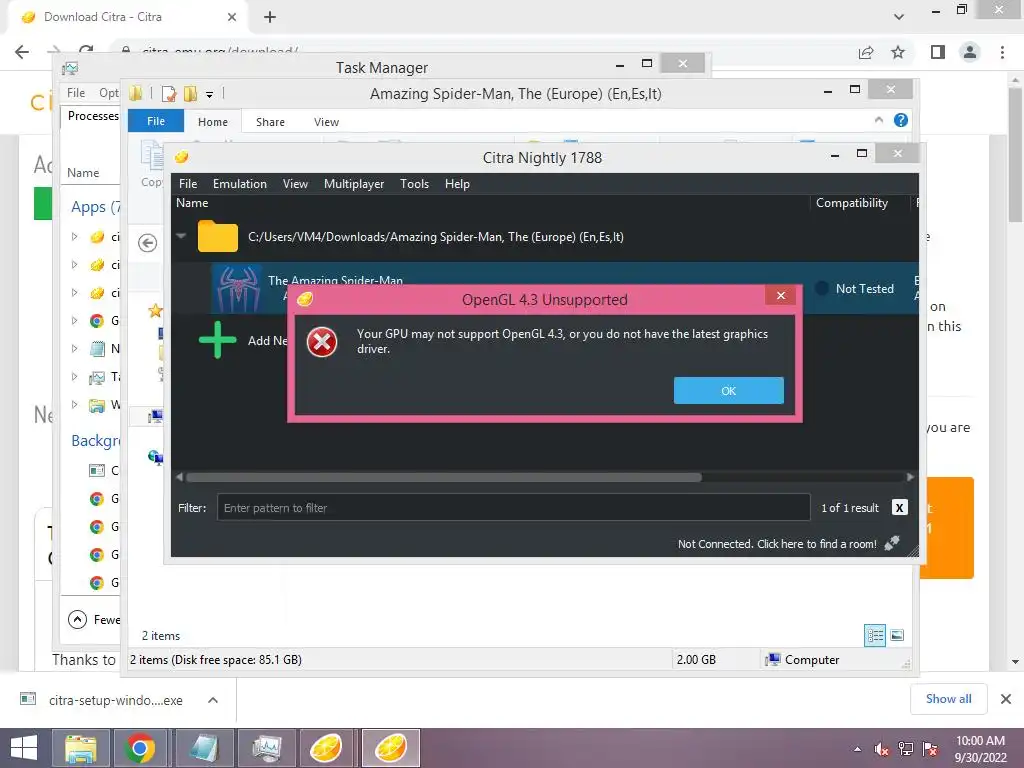Click the Chrome share page icon
The width and height of the screenshot is (1024, 768).
866,52
